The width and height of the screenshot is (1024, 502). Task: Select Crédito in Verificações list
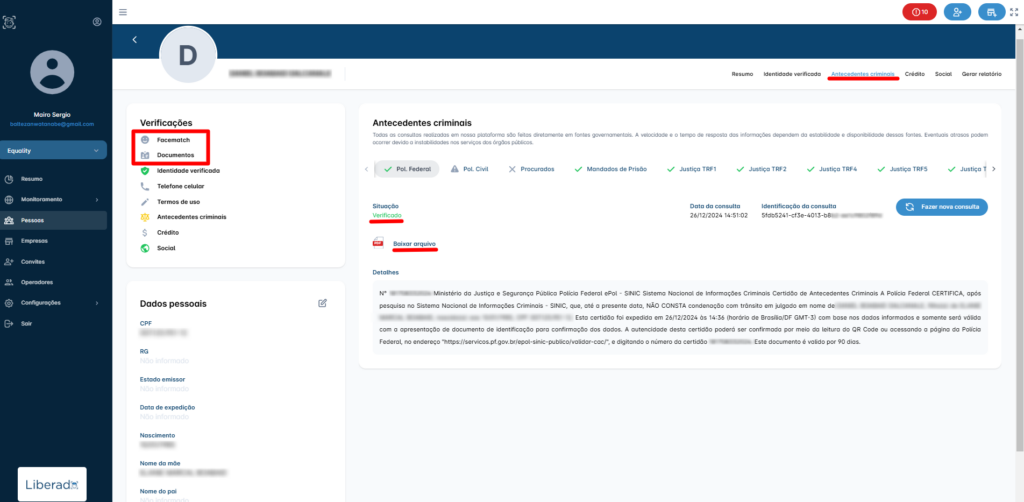coord(168,232)
